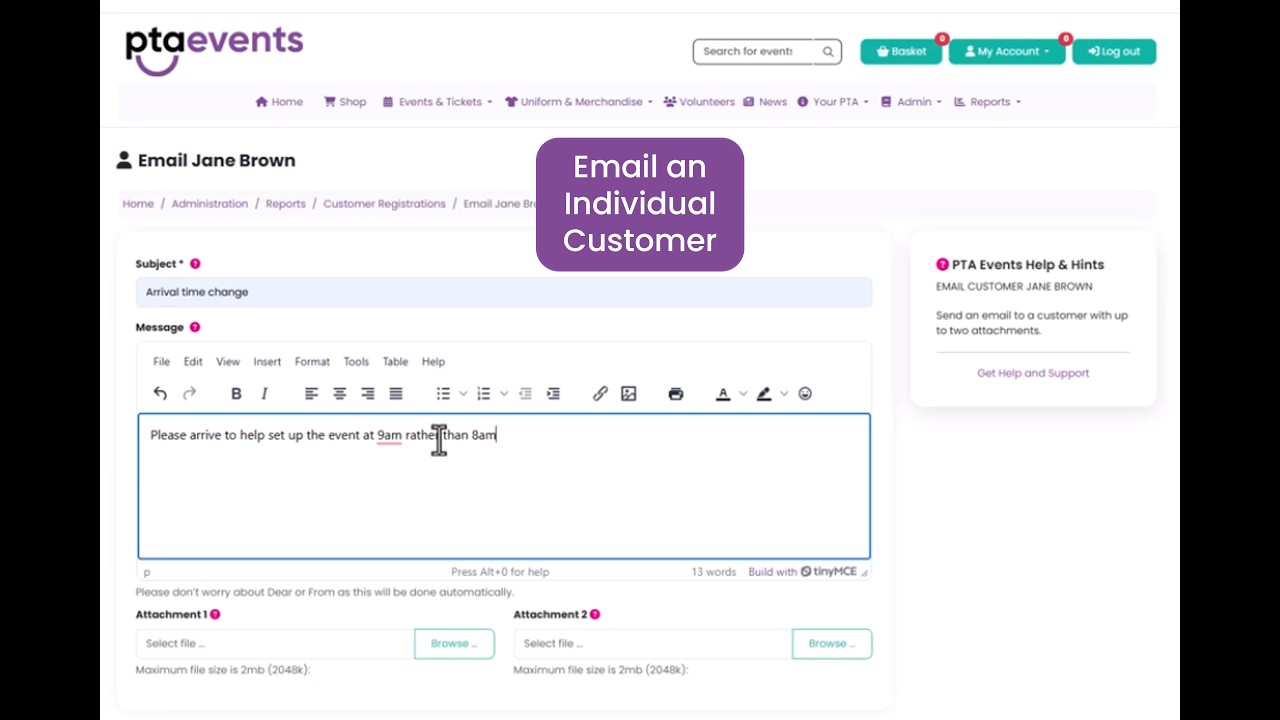Click Message help question icon
The image size is (1280, 720).
pyautogui.click(x=195, y=327)
